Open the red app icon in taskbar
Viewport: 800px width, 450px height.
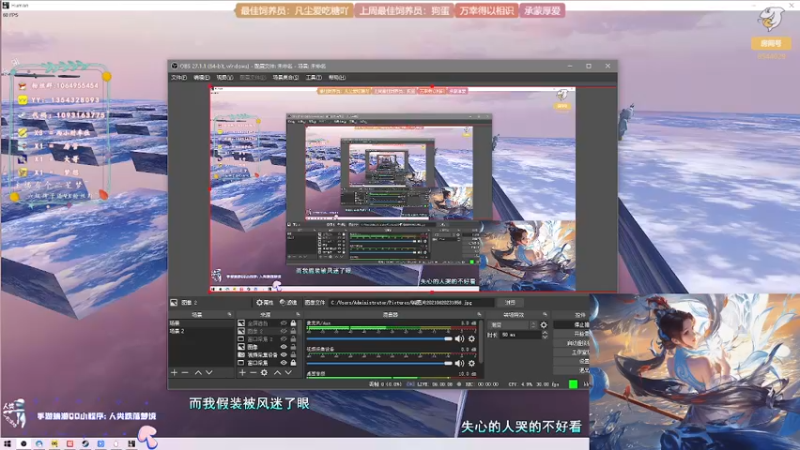[x=70, y=444]
